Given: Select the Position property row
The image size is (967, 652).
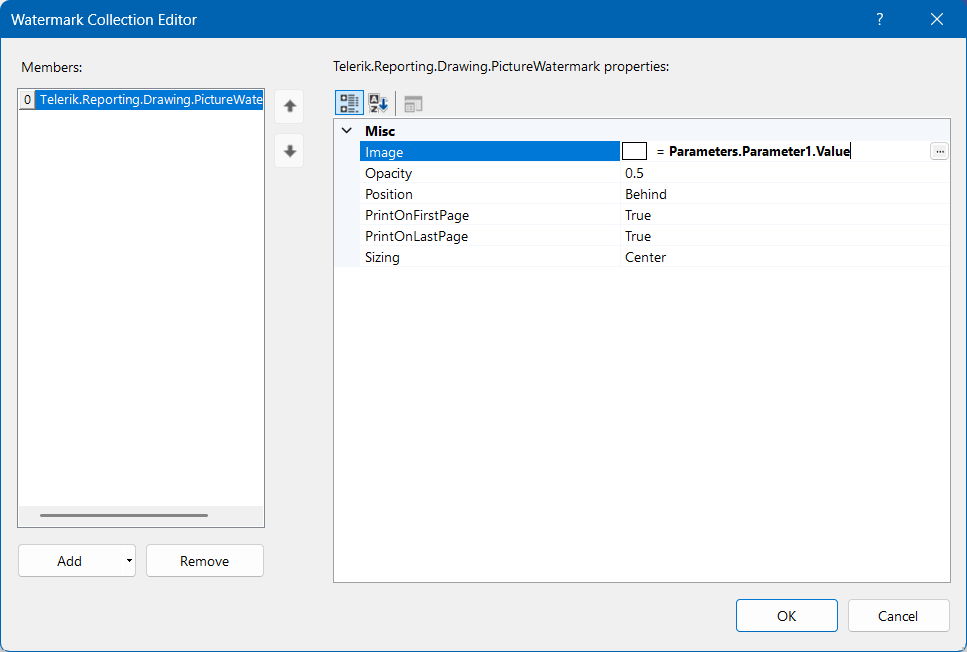Looking at the screenshot, I should pyautogui.click(x=490, y=194).
